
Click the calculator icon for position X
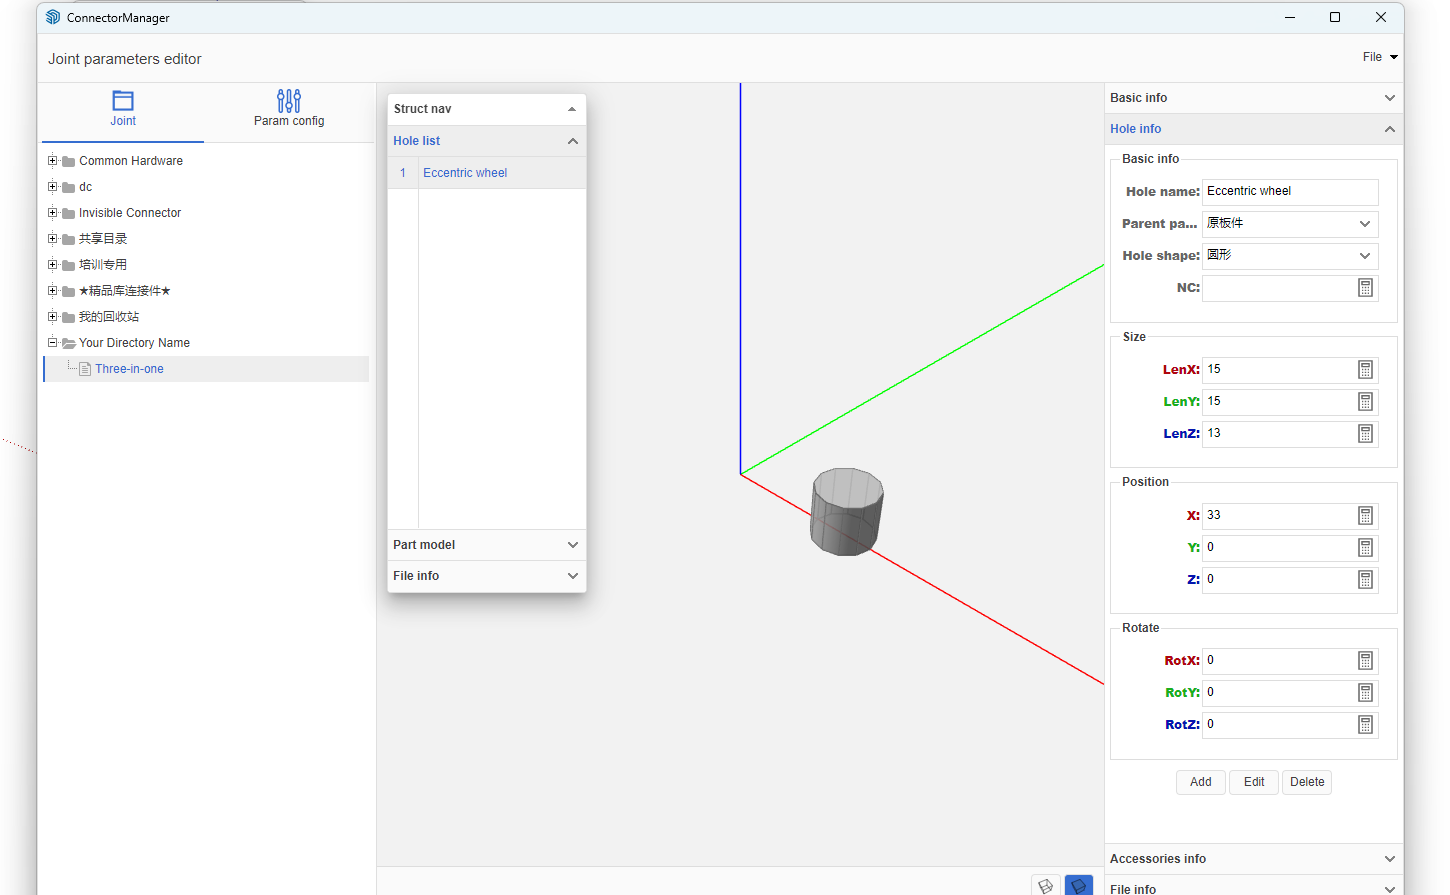click(1365, 516)
